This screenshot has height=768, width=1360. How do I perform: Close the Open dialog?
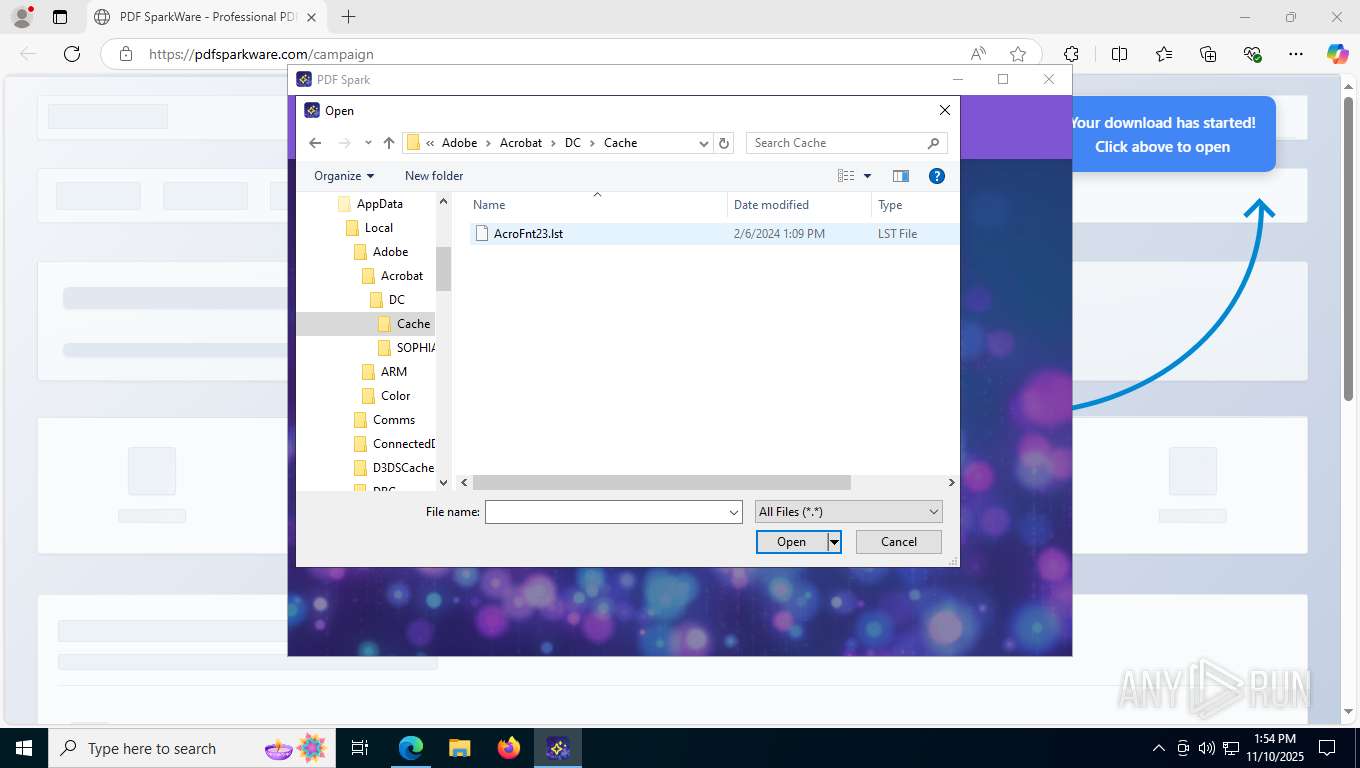944,110
